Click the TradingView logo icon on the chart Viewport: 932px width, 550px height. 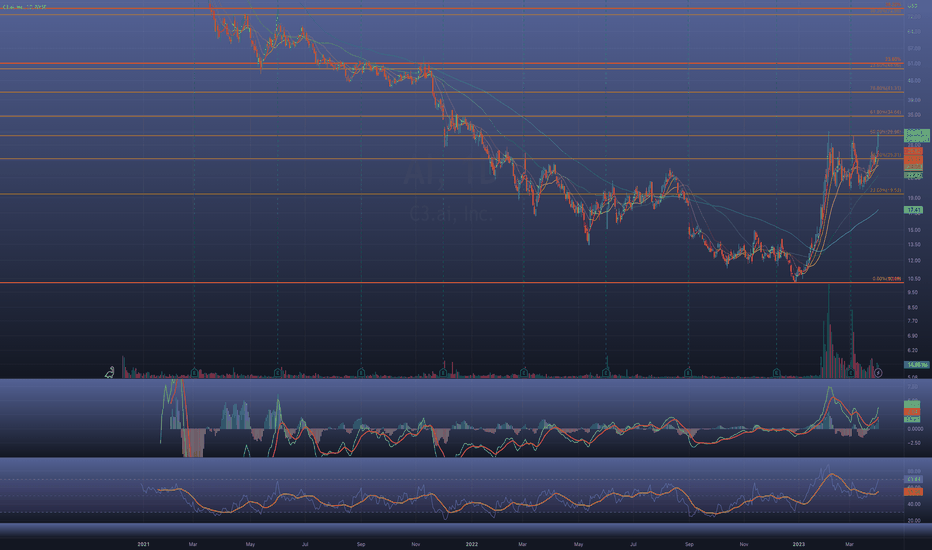tap(109, 373)
